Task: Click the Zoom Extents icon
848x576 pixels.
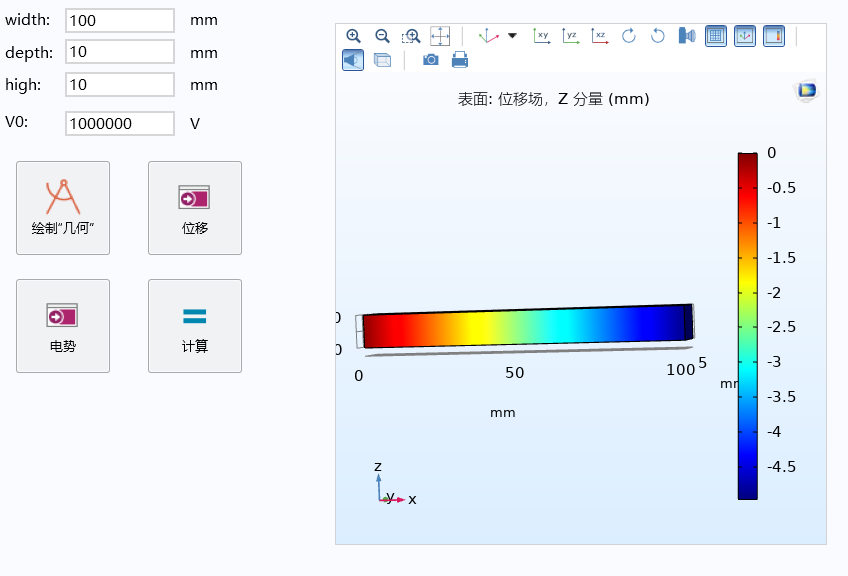Action: 440,36
